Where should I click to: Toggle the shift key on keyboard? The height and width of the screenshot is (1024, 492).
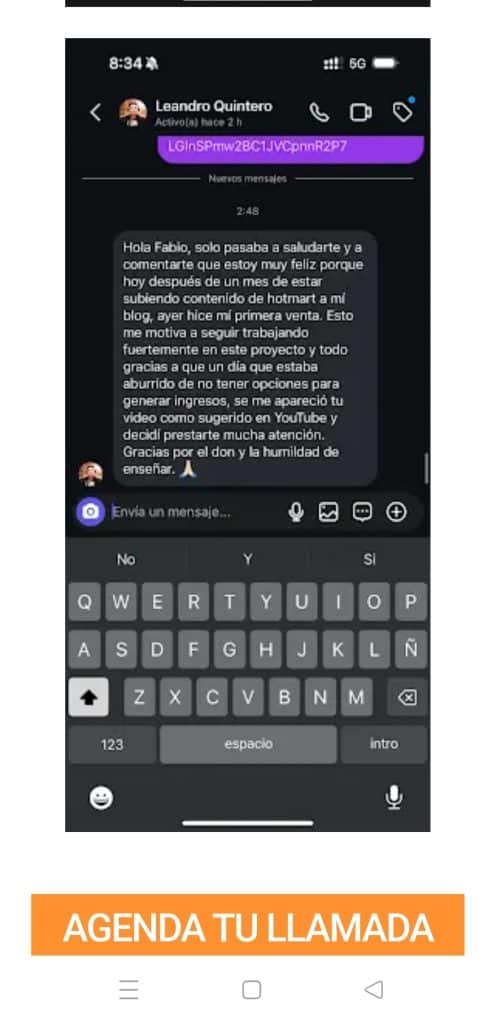88,697
